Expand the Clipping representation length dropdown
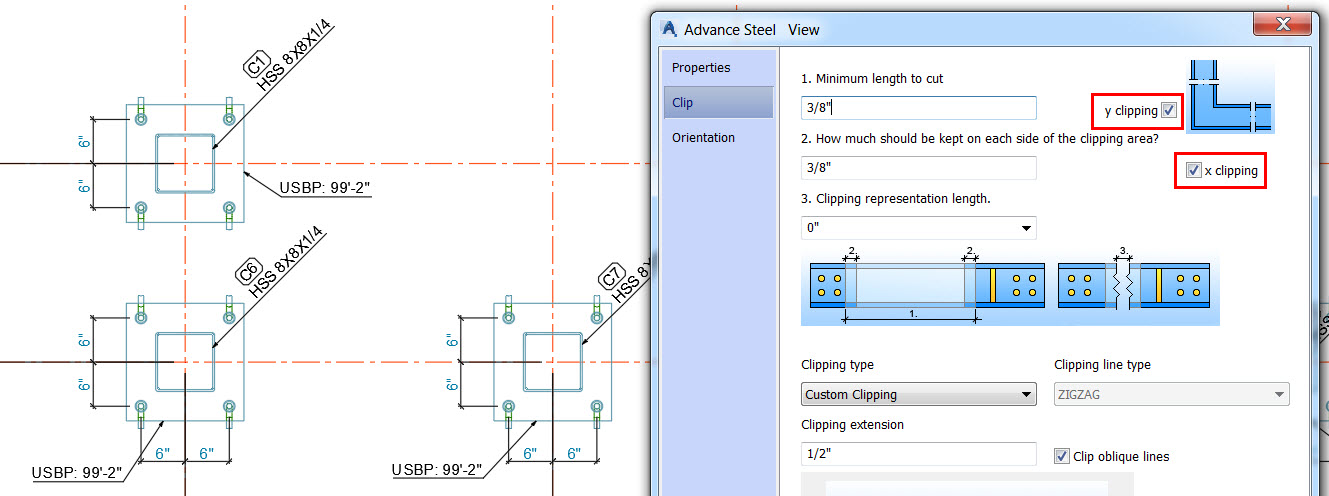The height and width of the screenshot is (496, 1329). click(1027, 228)
